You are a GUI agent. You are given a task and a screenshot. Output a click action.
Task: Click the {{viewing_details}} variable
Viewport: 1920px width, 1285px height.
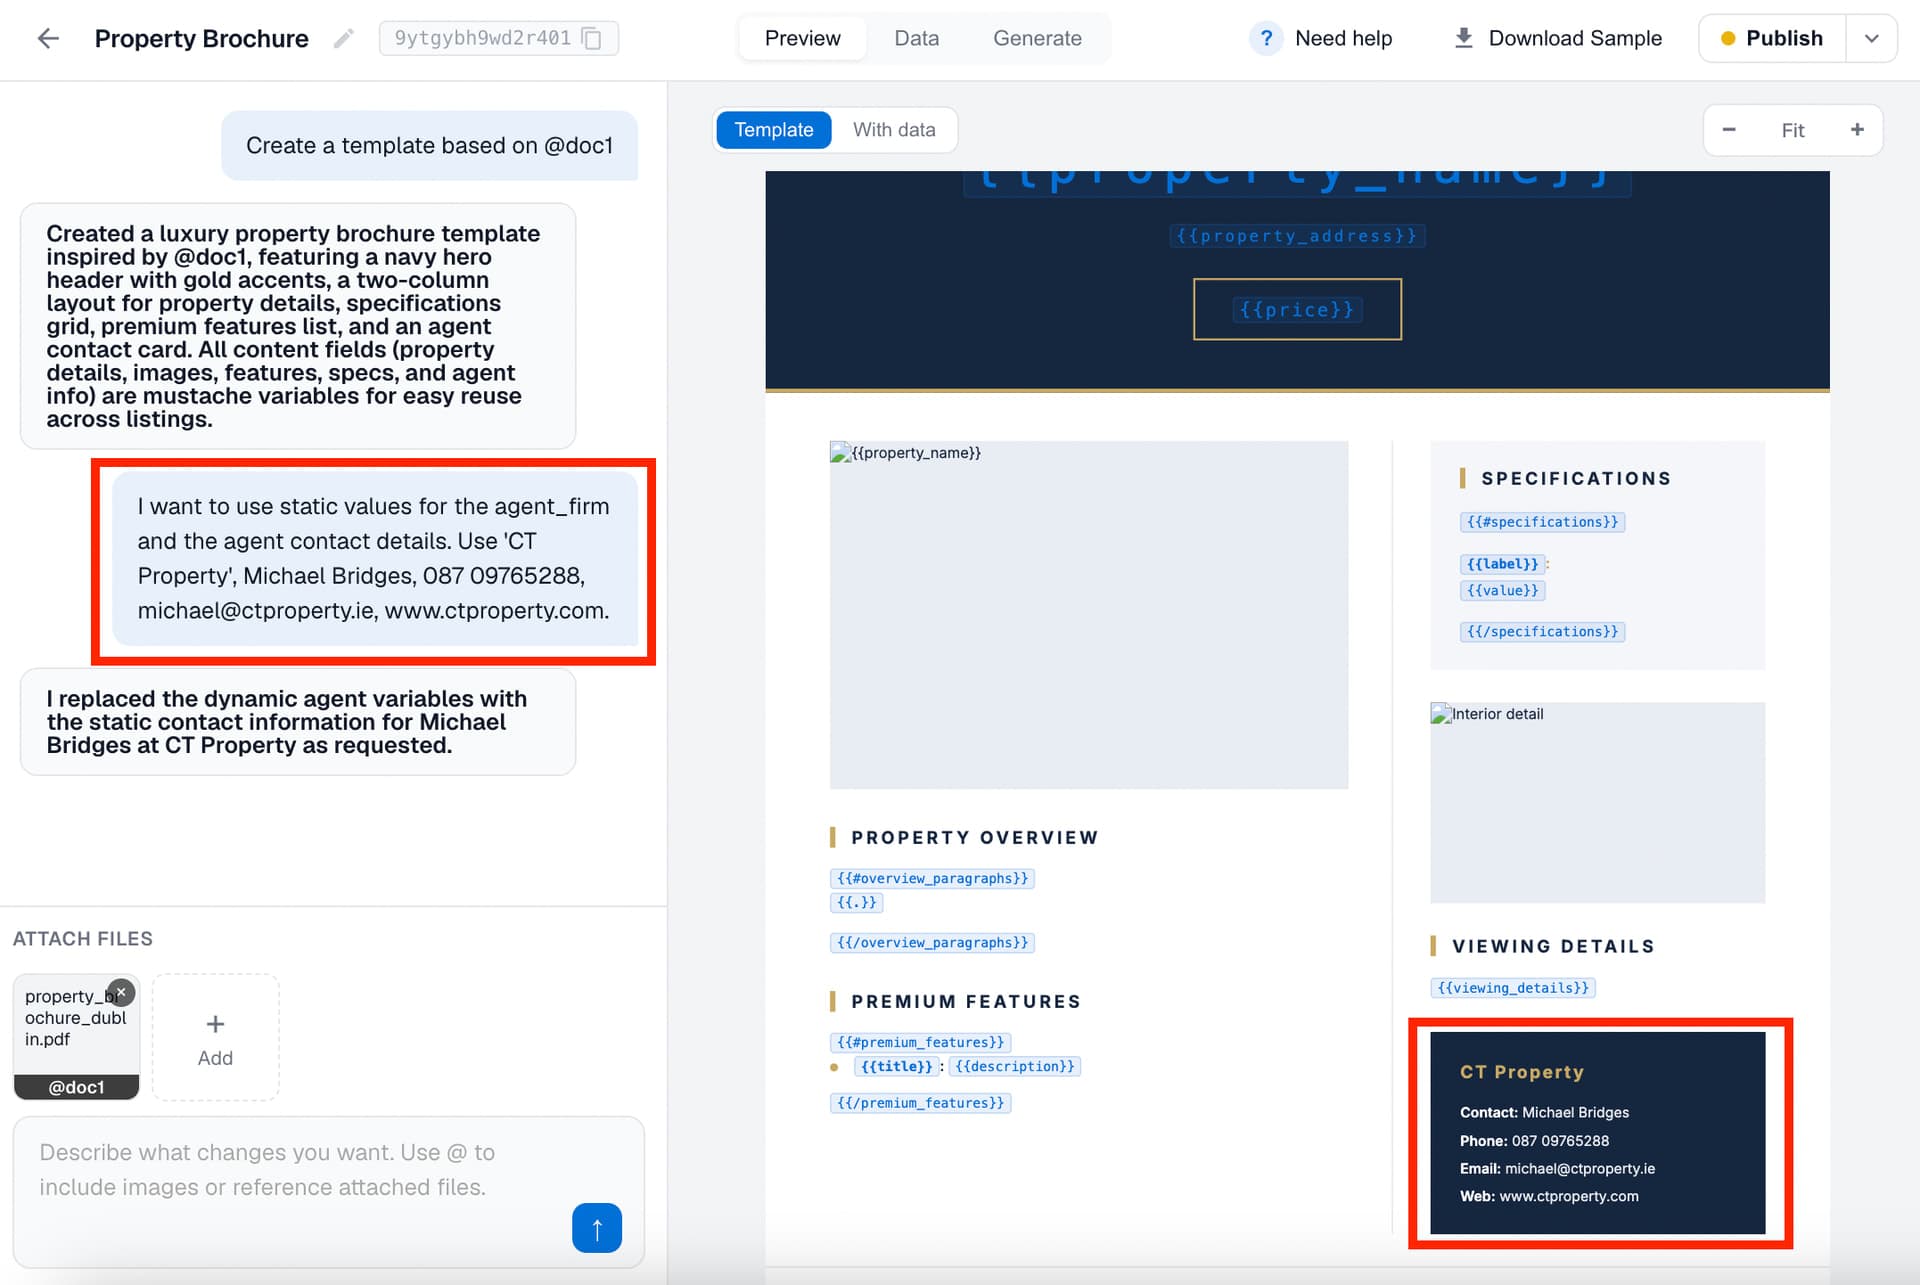tap(1512, 988)
